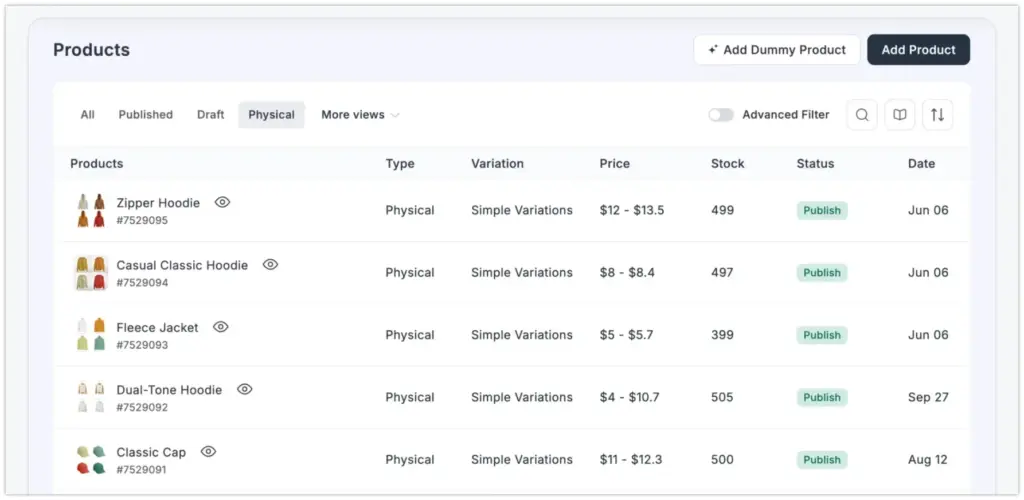
Task: Click the eye icon next to Classic Cap
Action: point(208,452)
